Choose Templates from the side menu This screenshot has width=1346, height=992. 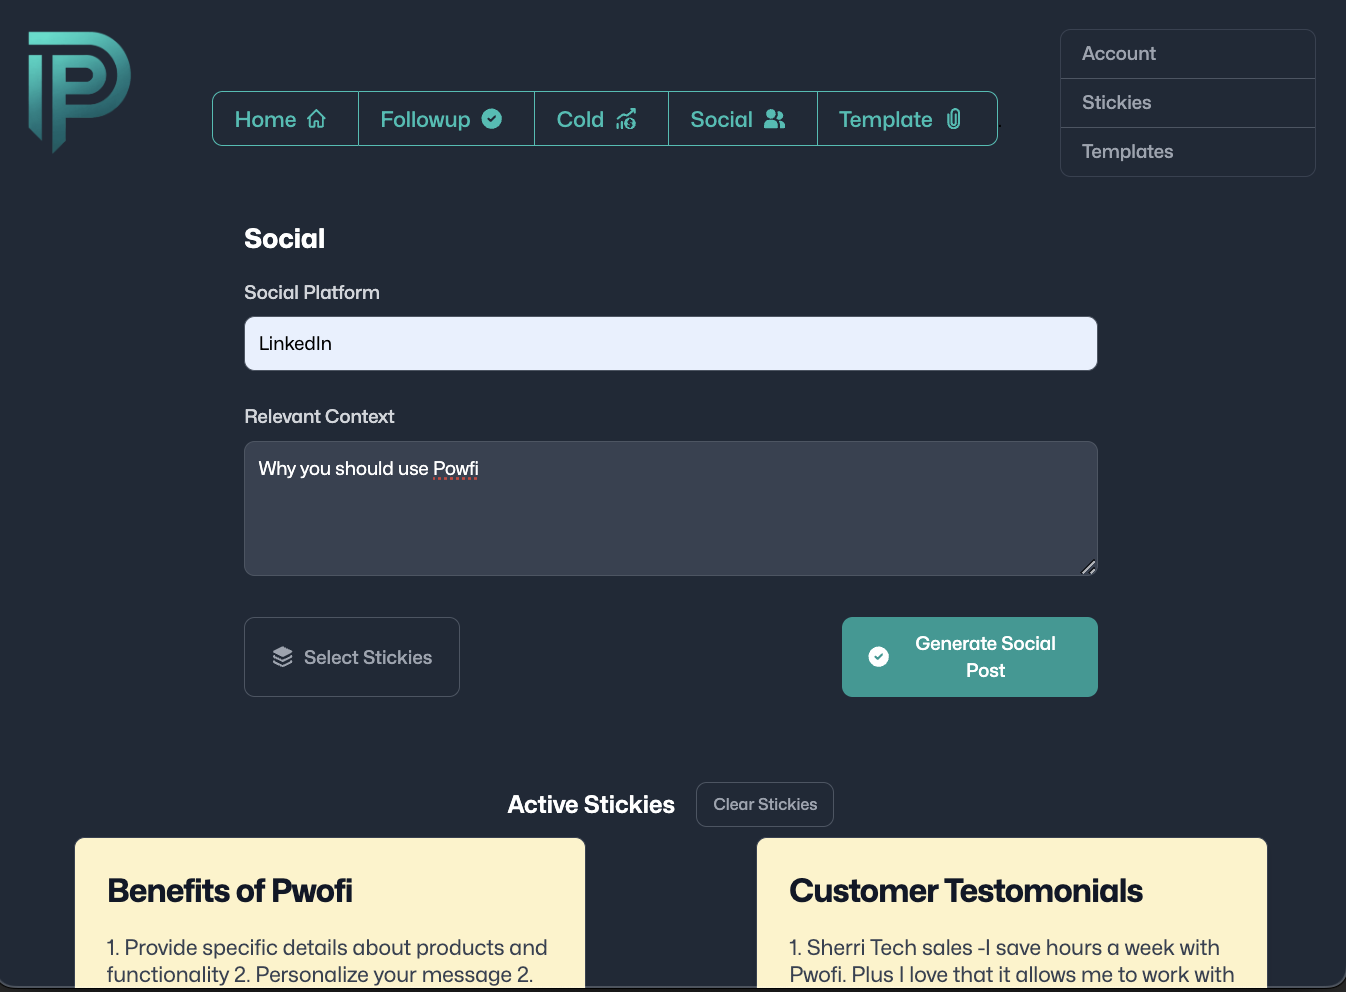pyautogui.click(x=1128, y=152)
